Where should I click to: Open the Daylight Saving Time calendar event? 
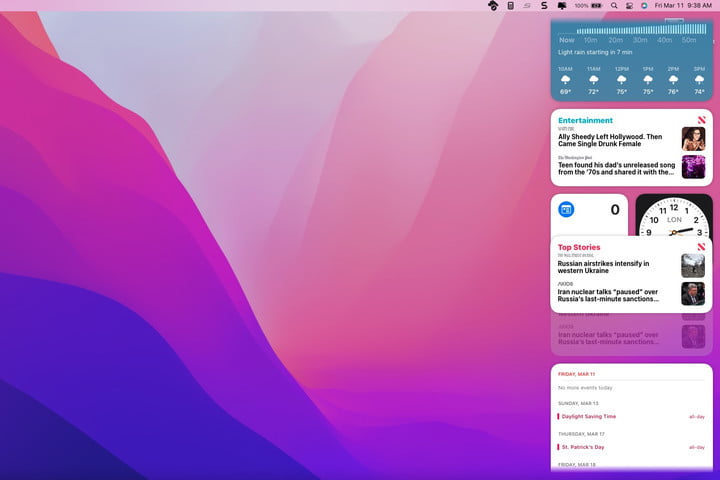(x=631, y=417)
